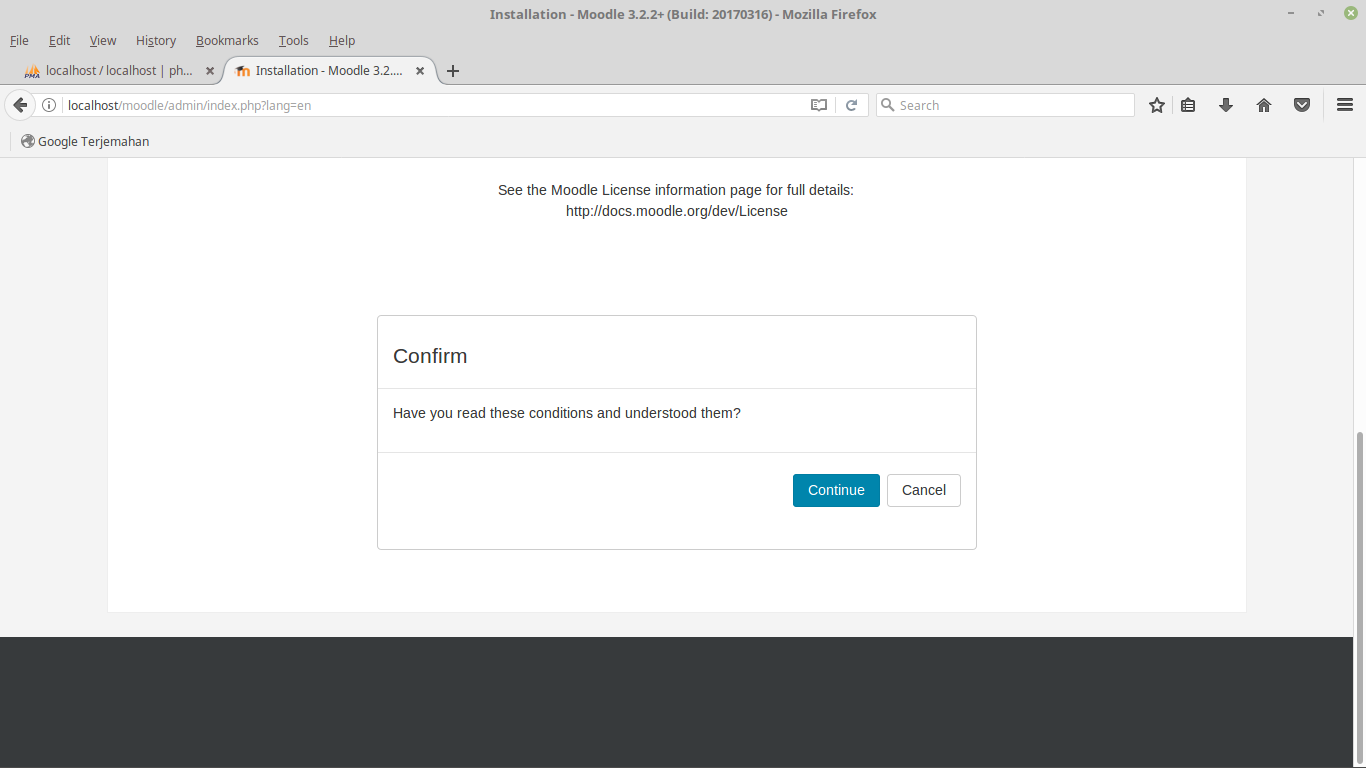Click the Continue button

(x=836, y=490)
